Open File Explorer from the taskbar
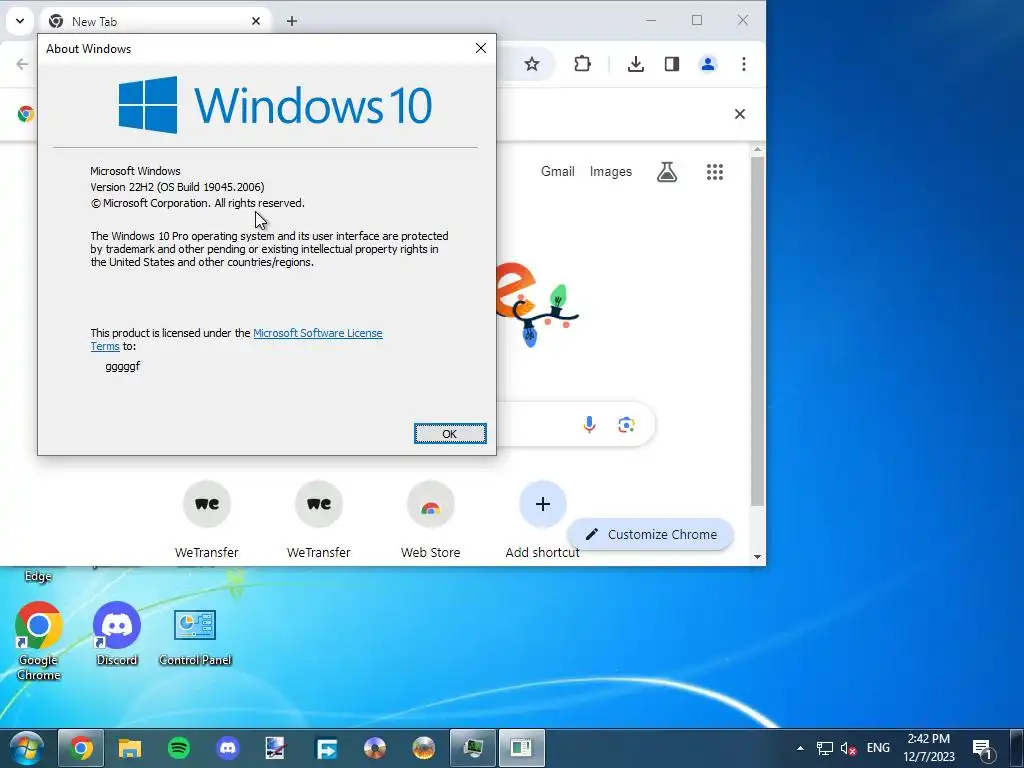Screen dimensions: 1024x768 [x=129, y=748]
